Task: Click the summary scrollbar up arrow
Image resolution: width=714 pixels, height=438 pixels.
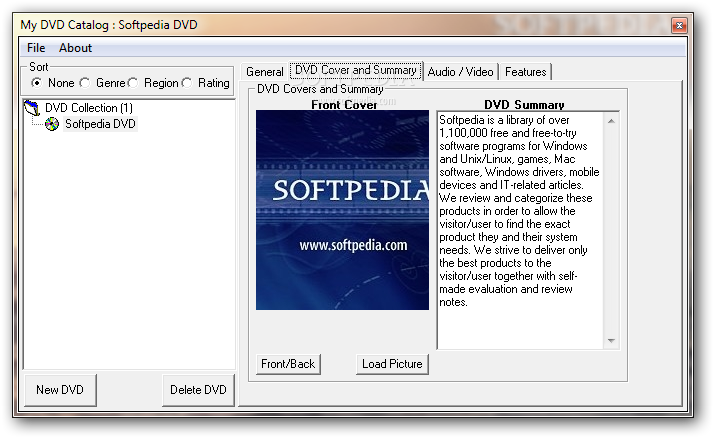Action: (x=611, y=121)
